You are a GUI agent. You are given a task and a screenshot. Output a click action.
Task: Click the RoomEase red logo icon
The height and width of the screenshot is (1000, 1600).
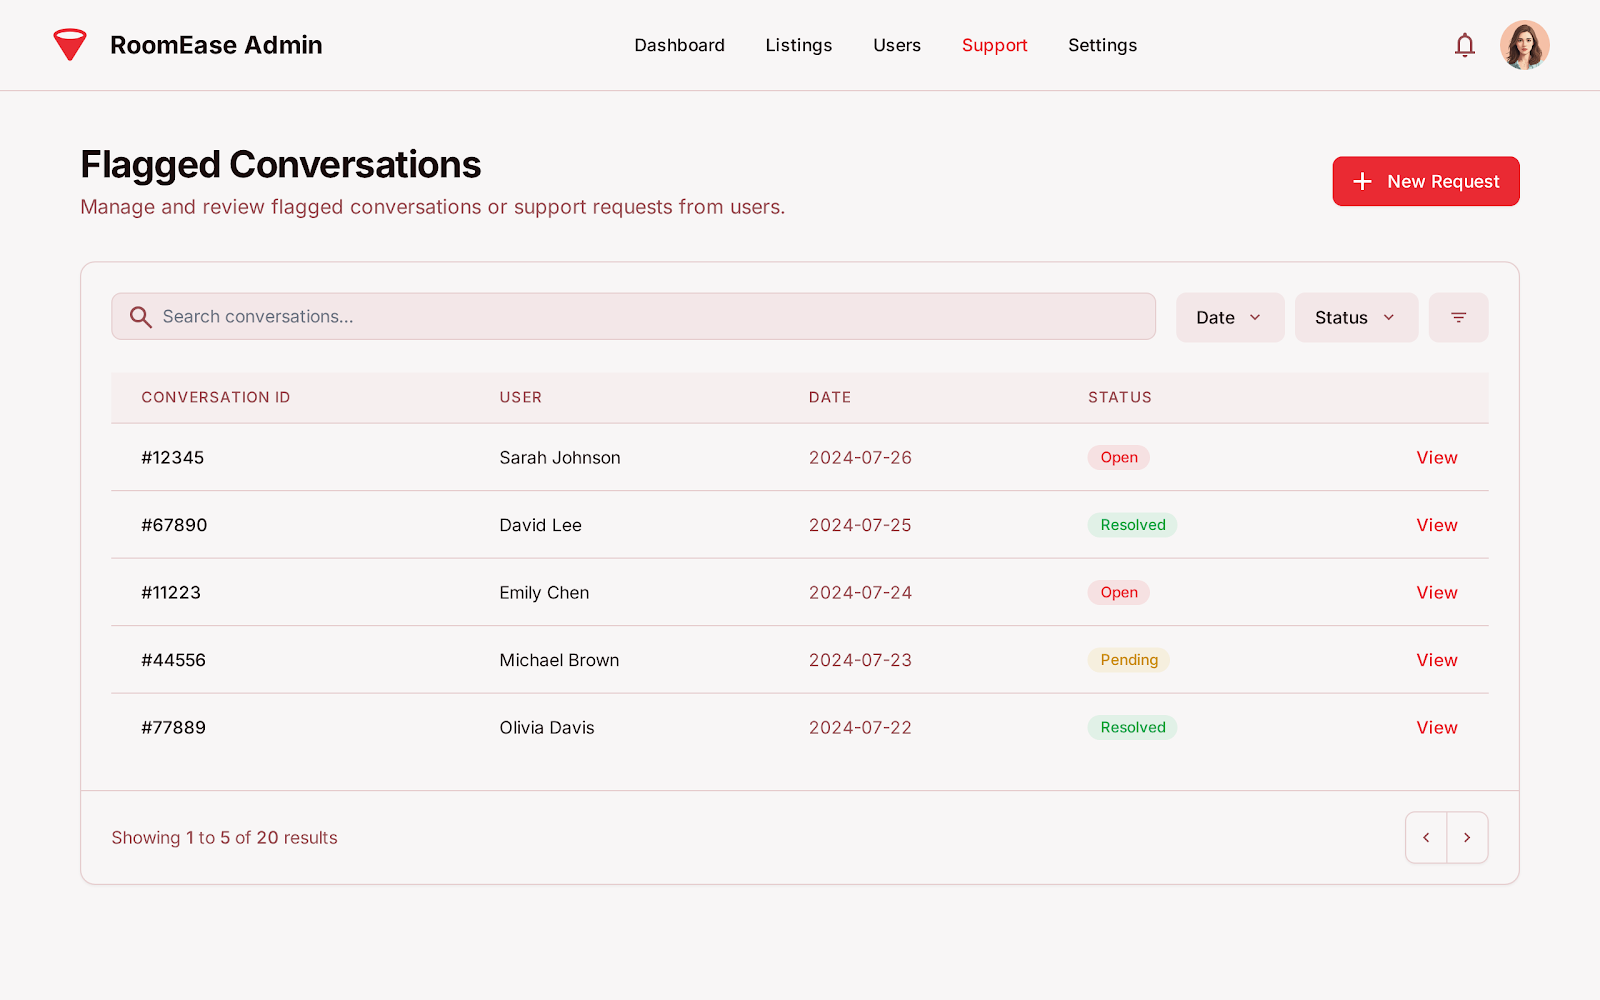(x=70, y=45)
